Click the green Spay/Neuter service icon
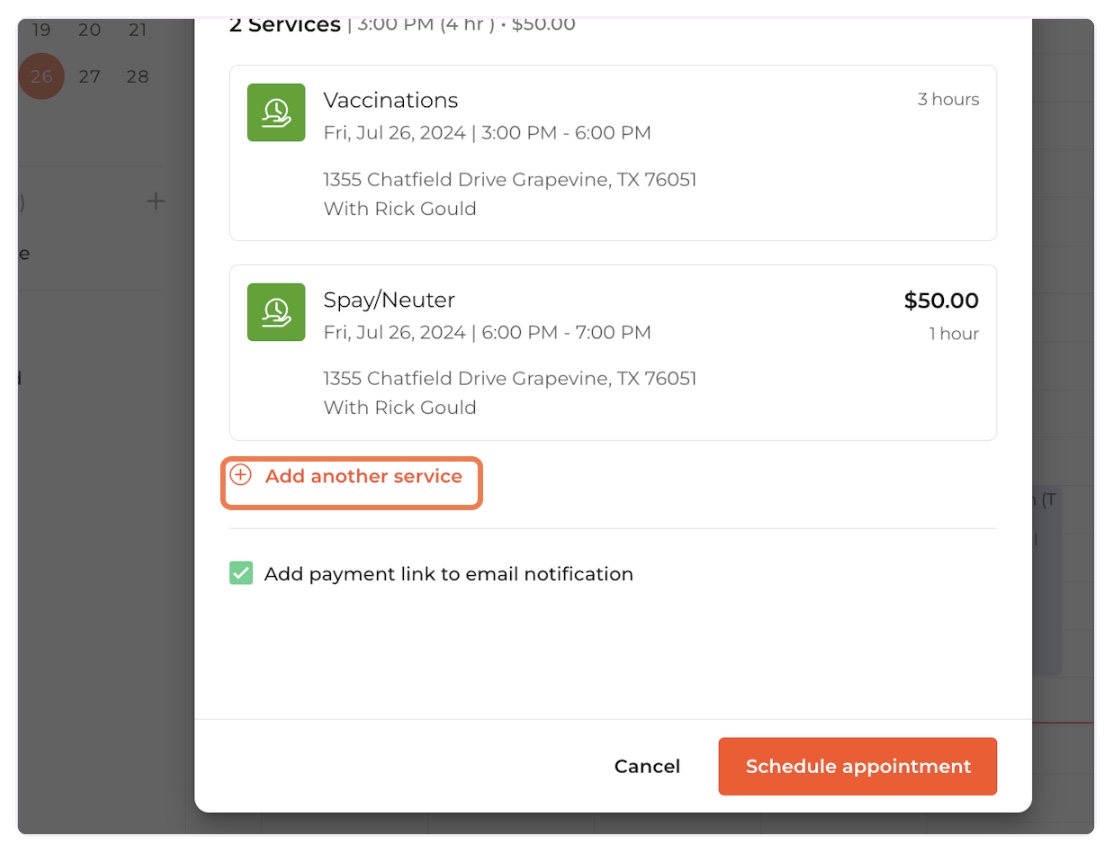Image resolution: width=1118 pixels, height=862 pixels. tap(276, 312)
